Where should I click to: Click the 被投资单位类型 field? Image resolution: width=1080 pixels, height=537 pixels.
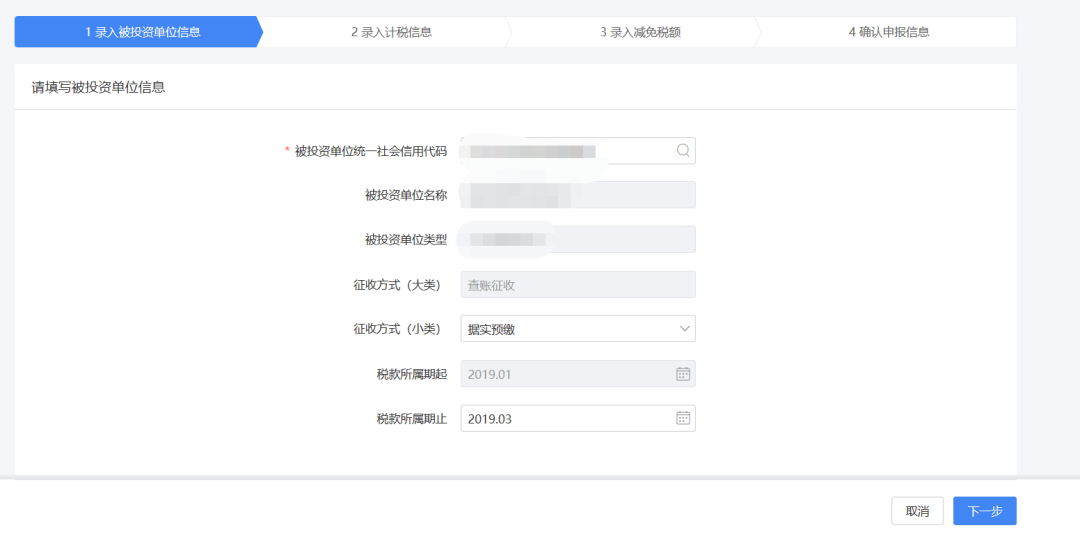578,240
